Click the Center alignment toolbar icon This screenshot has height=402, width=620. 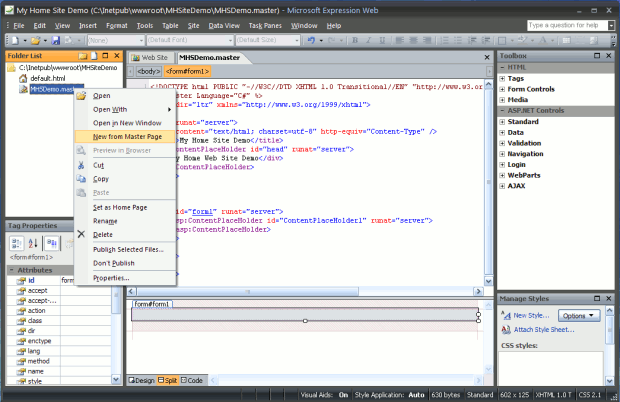click(x=413, y=40)
